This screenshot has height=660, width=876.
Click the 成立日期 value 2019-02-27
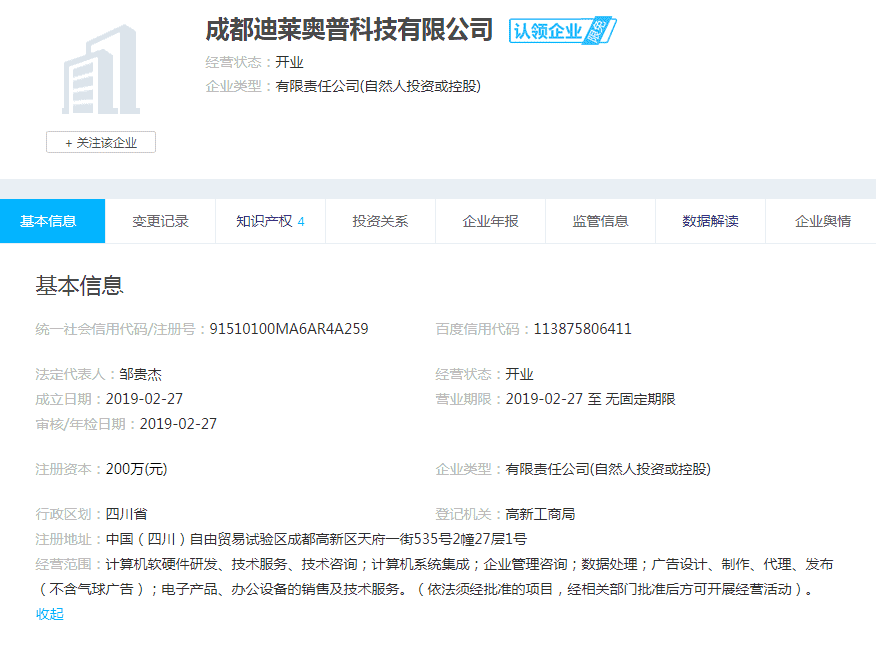(x=144, y=399)
